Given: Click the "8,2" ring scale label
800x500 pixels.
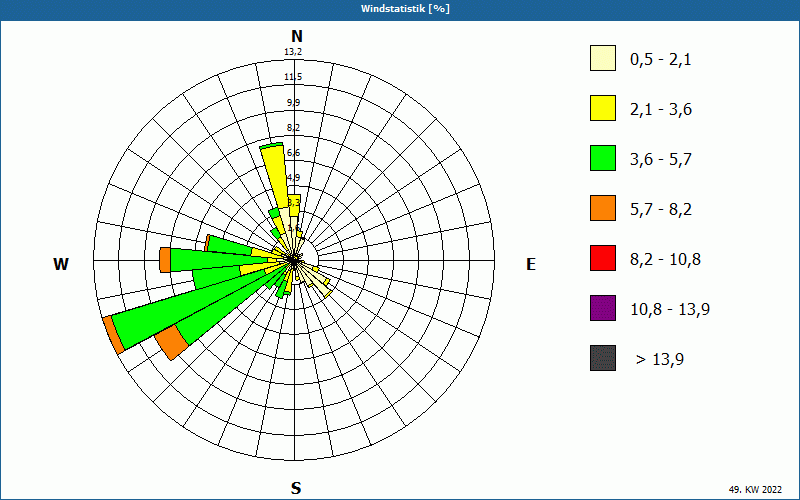Looking at the screenshot, I should (x=293, y=128).
